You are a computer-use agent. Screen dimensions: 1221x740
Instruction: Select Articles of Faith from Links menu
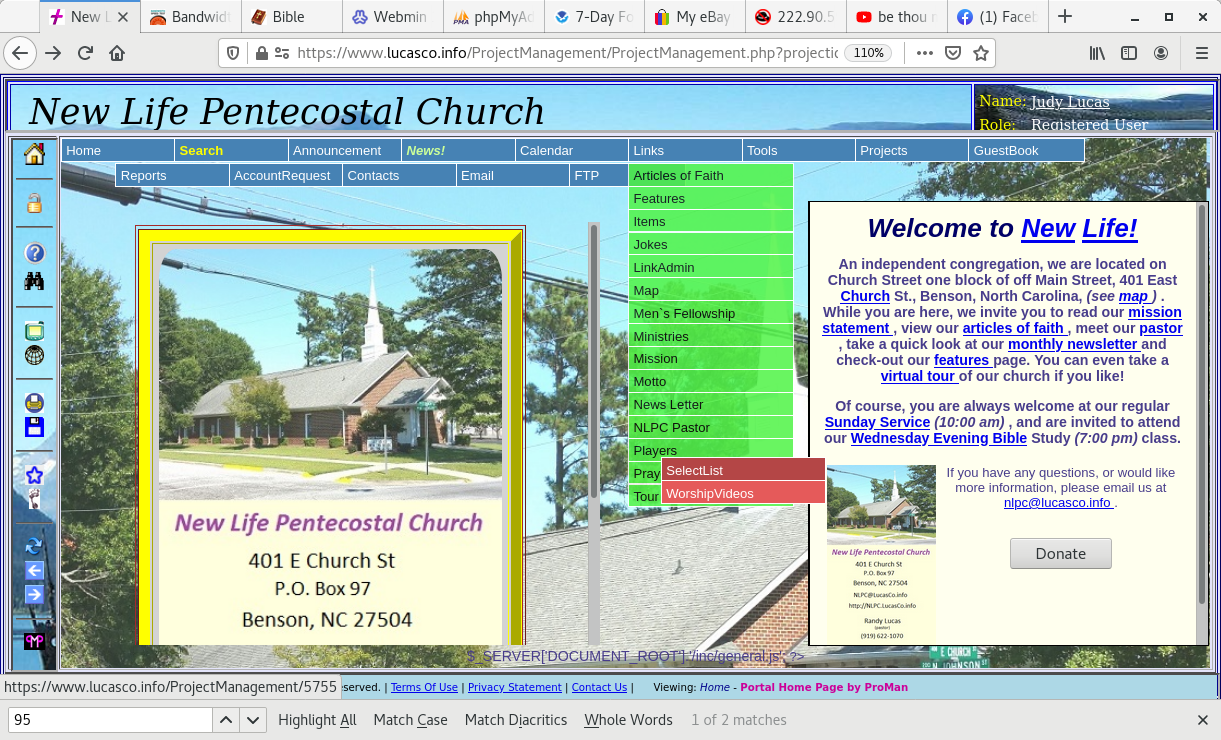pos(678,176)
